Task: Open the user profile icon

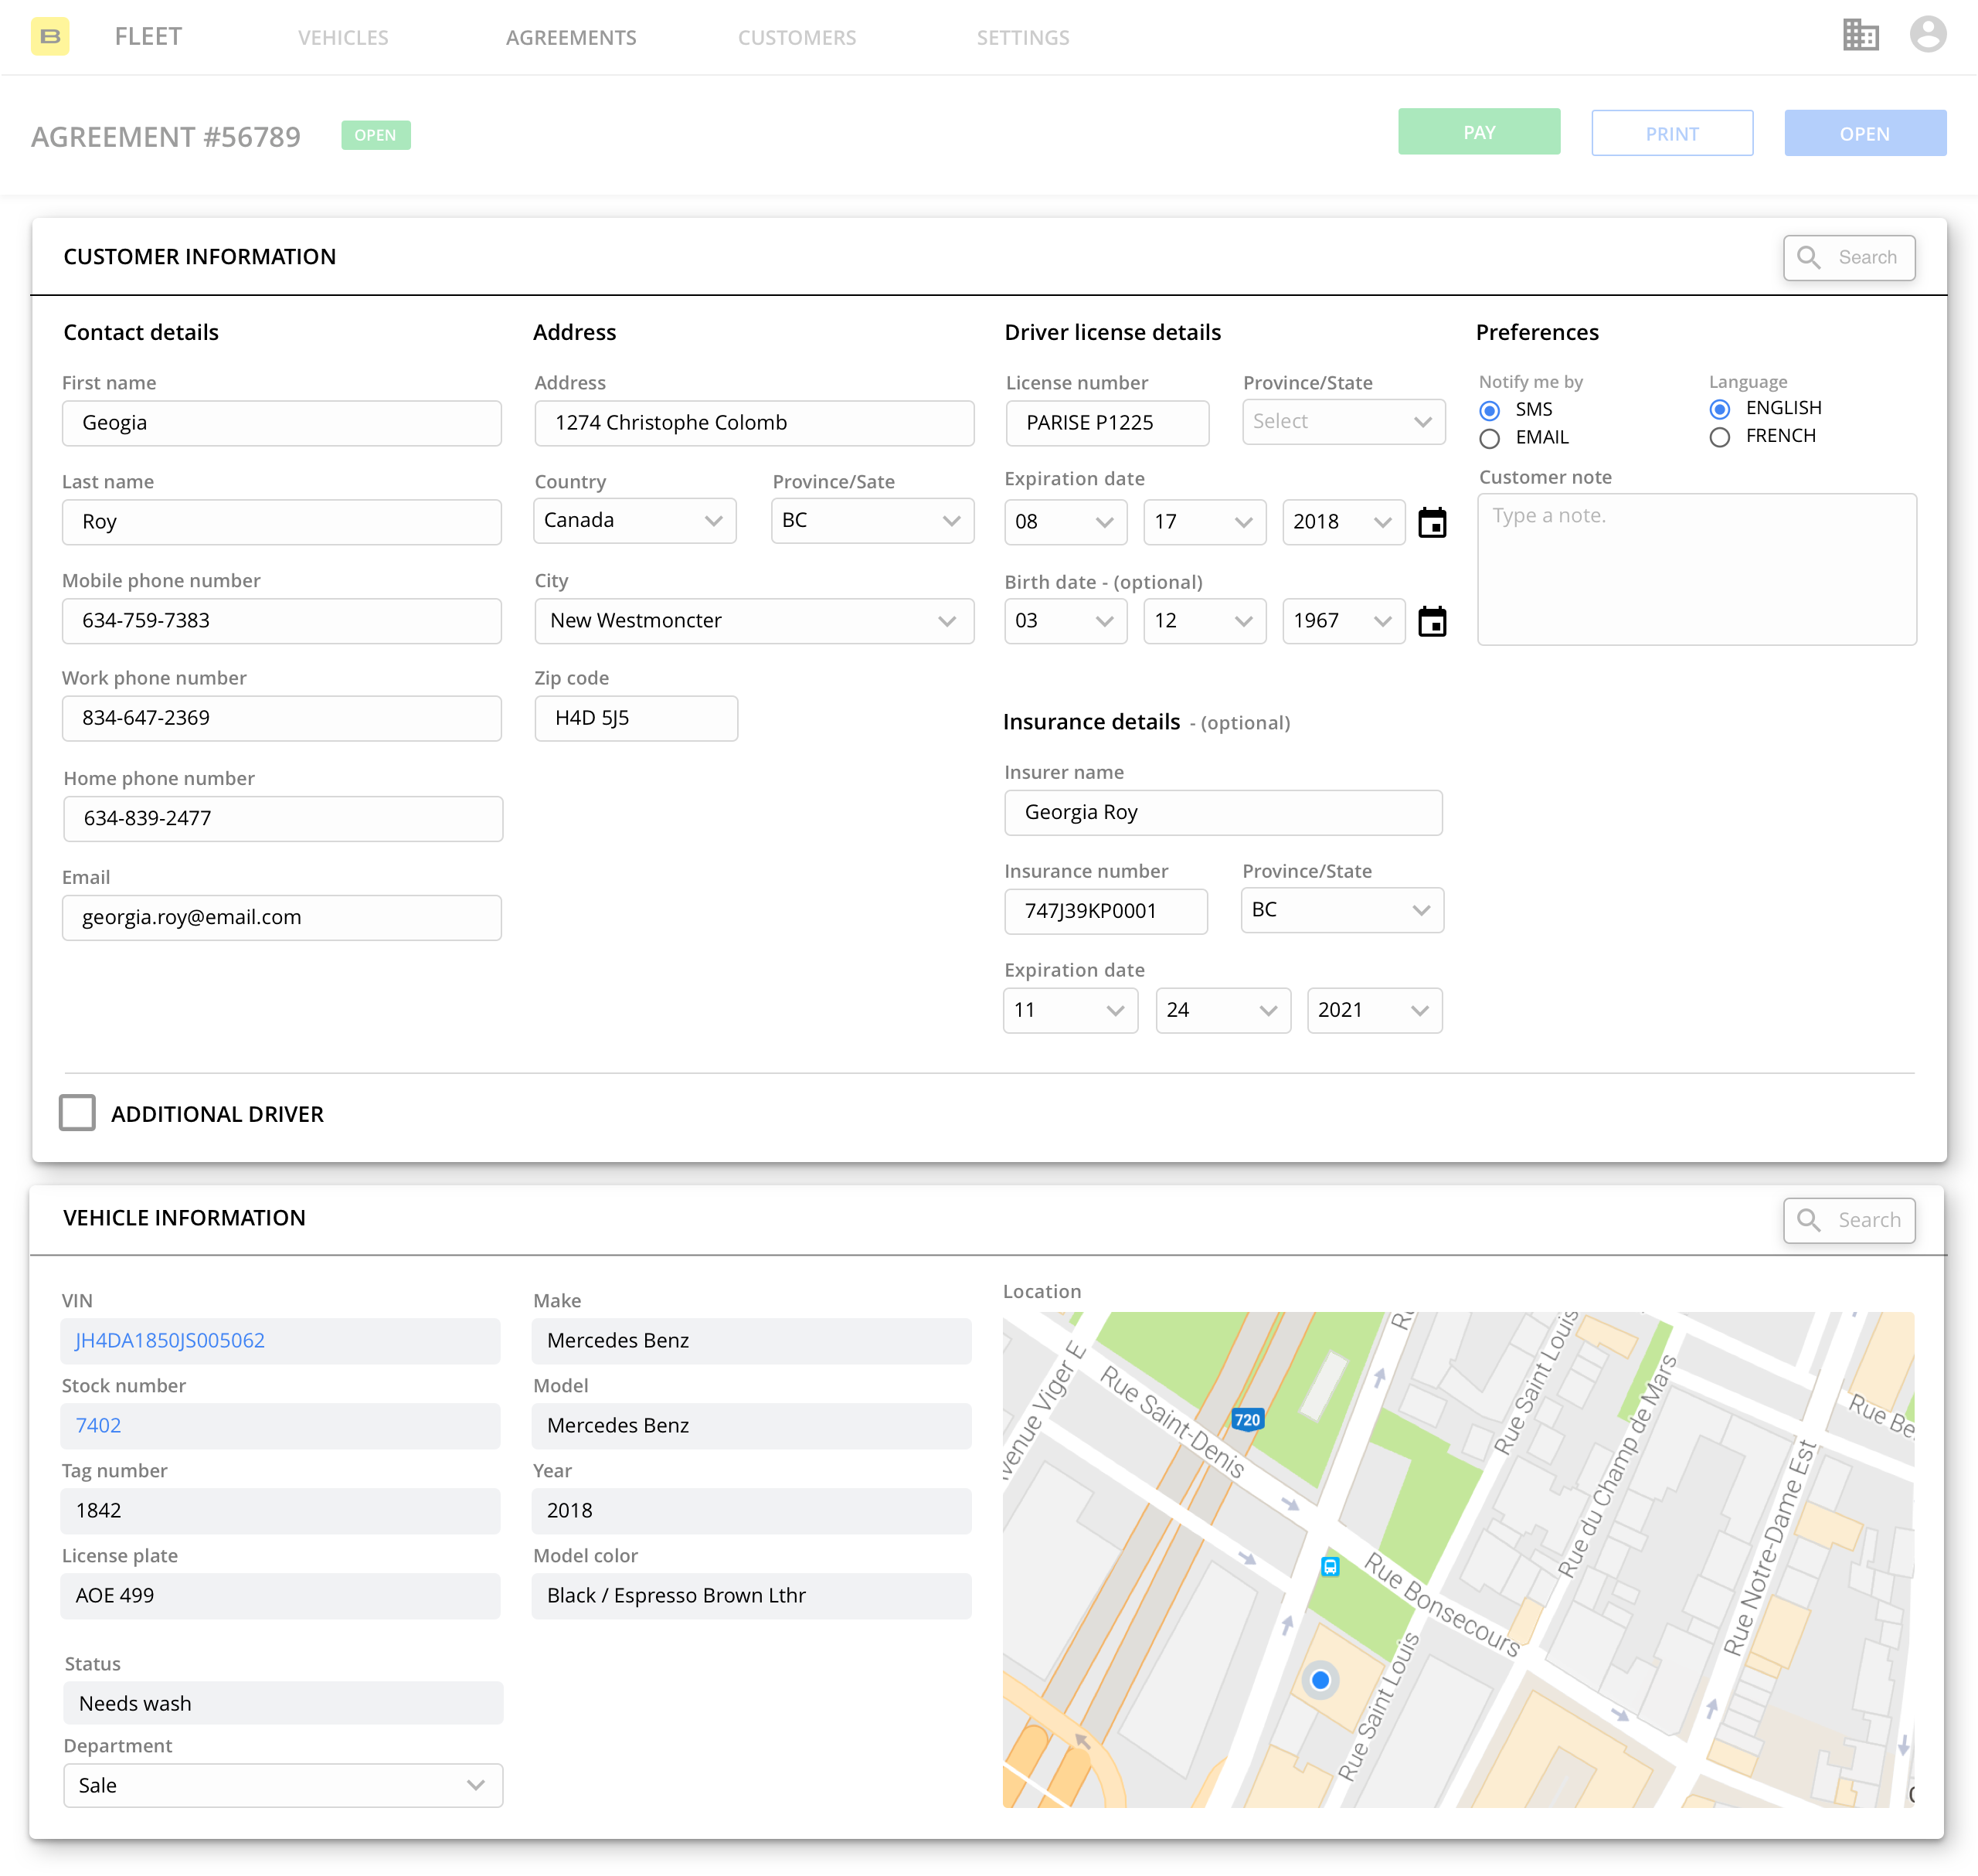Action: 1928,35
